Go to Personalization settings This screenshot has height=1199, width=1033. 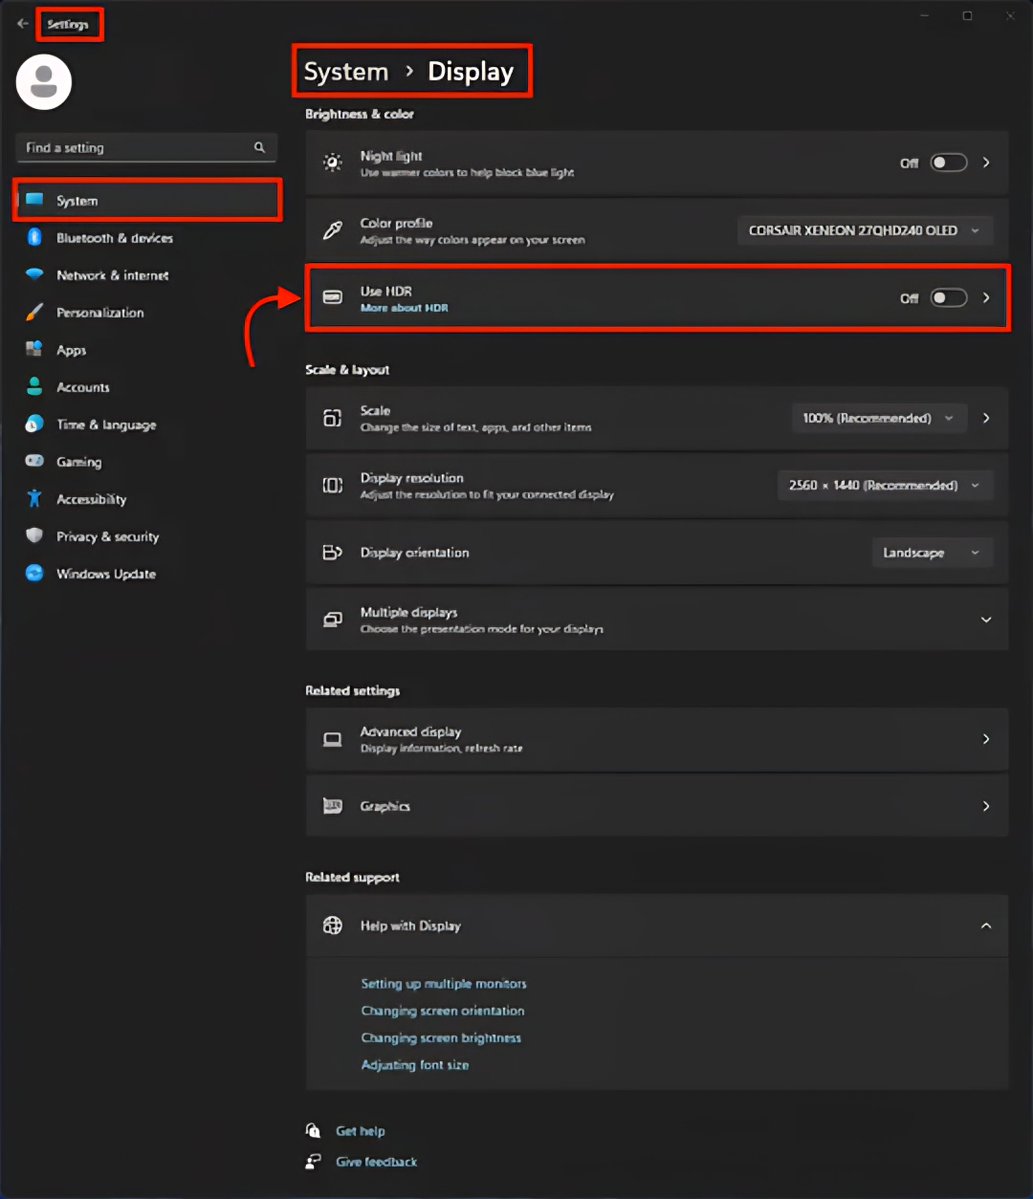coord(148,312)
